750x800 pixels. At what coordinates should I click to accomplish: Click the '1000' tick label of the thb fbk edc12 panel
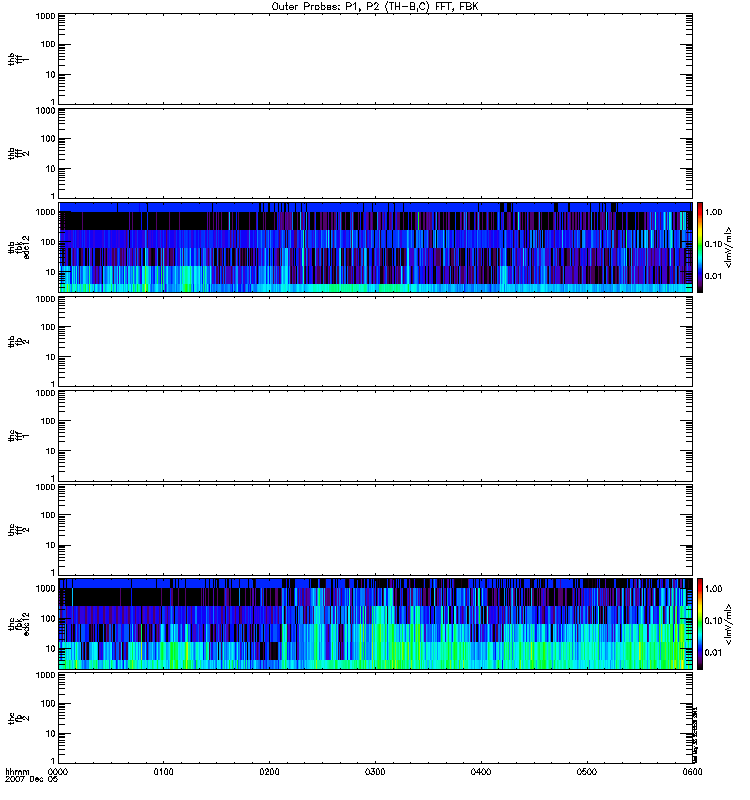45,212
